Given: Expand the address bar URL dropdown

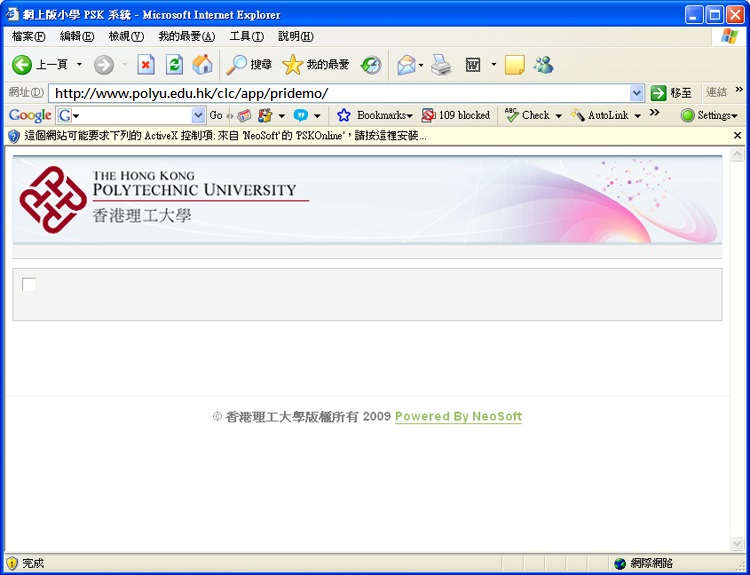Looking at the screenshot, I should pos(637,93).
